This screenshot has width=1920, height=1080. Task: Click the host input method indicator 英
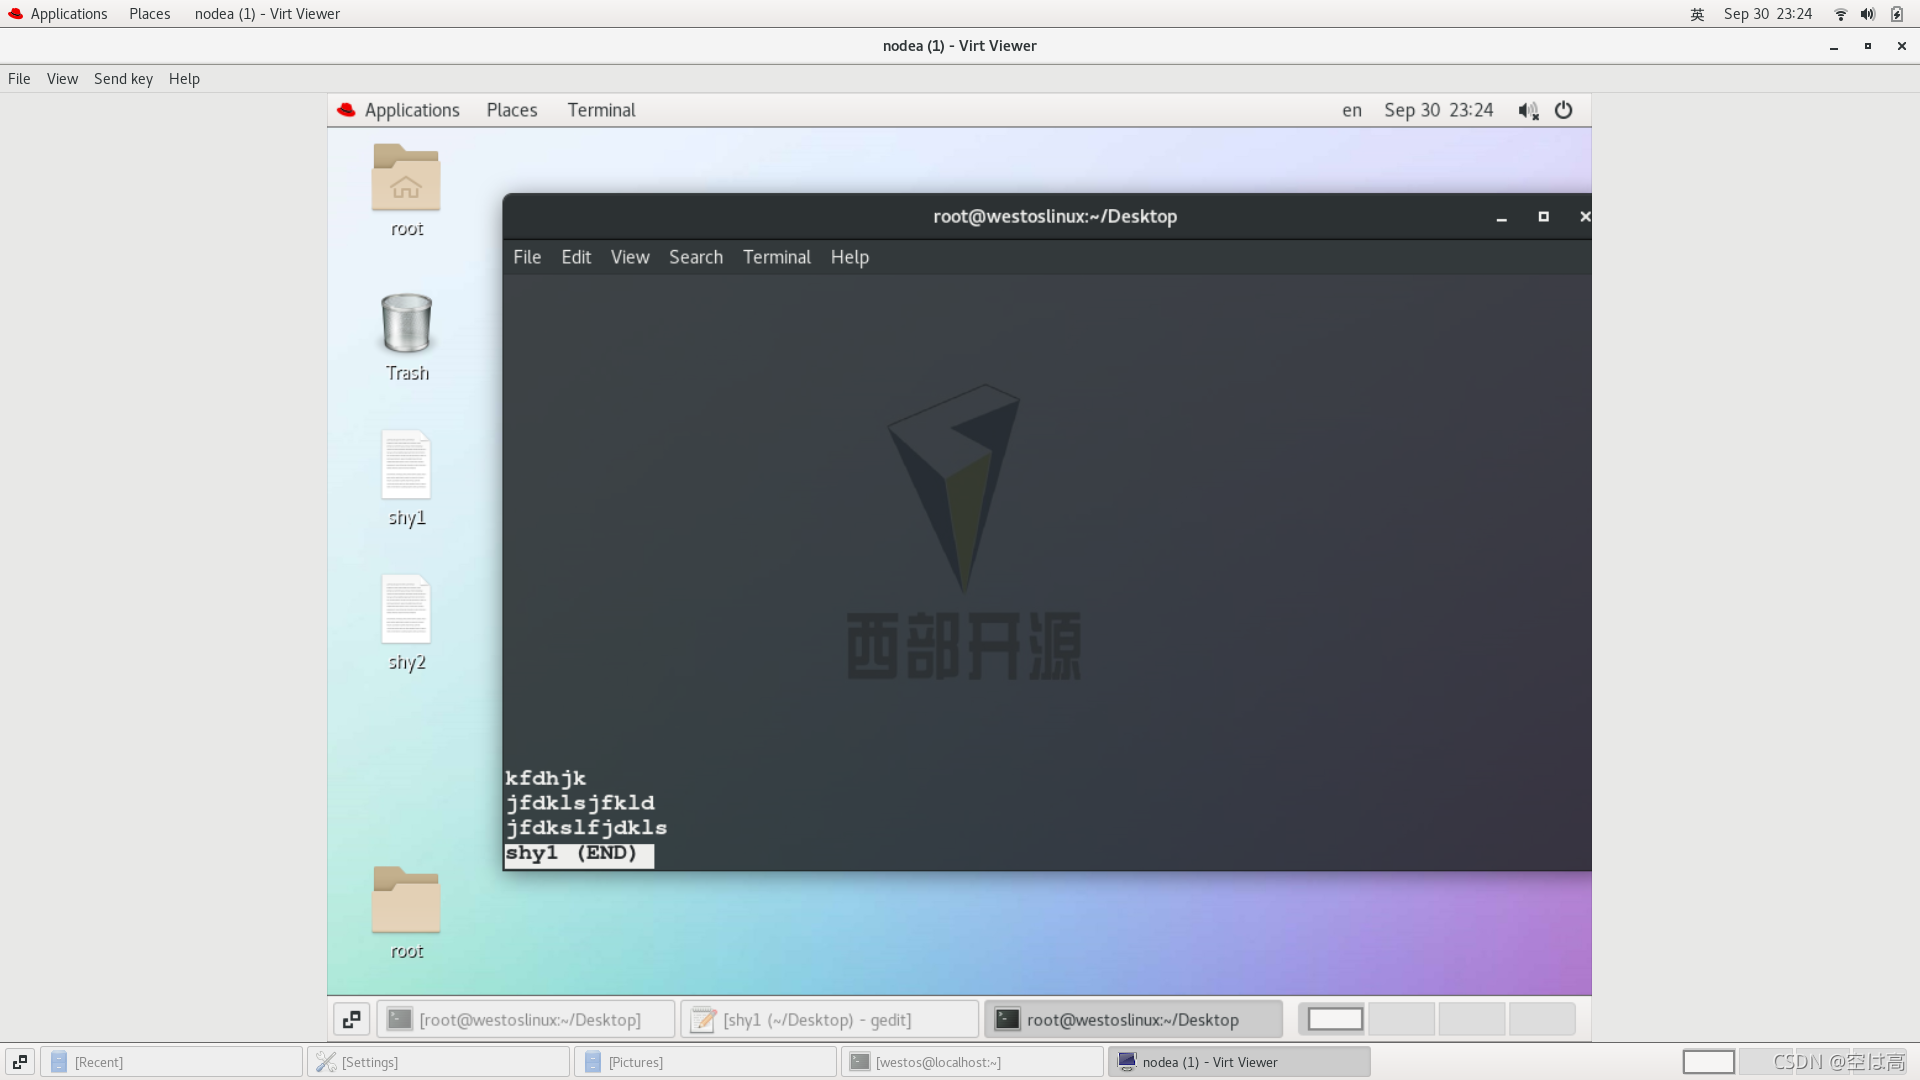1697,14
